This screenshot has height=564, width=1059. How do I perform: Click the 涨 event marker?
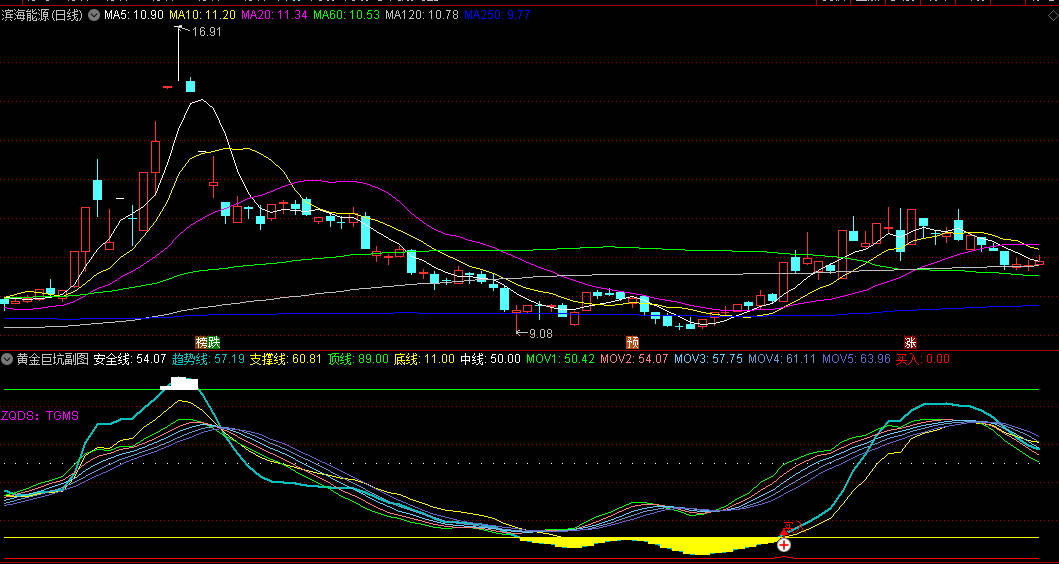pyautogui.click(x=911, y=342)
